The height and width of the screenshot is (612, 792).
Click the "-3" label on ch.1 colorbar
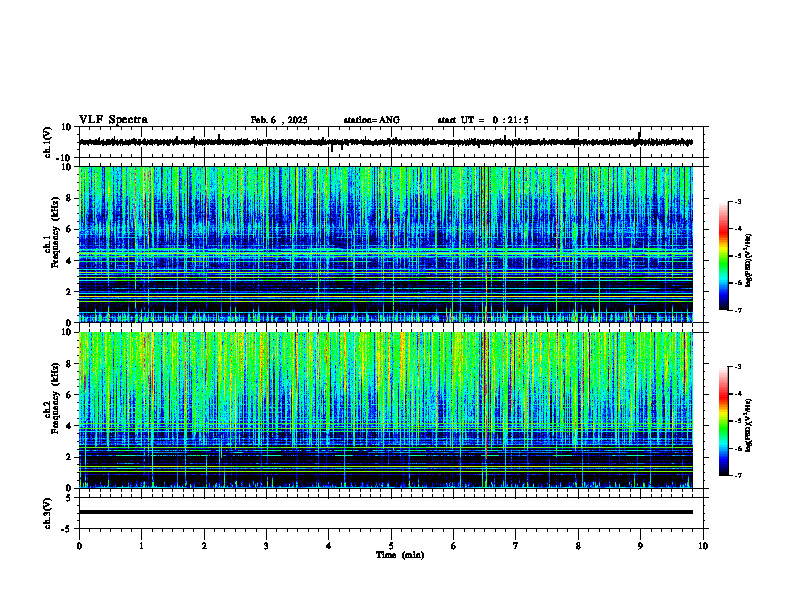pos(737,202)
